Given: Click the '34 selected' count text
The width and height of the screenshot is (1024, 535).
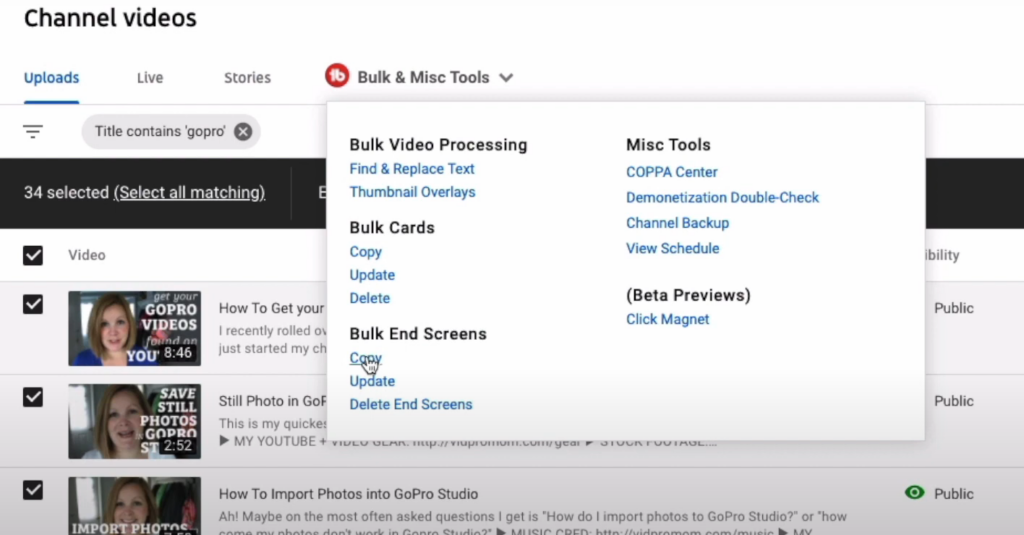Looking at the screenshot, I should 66,193.
